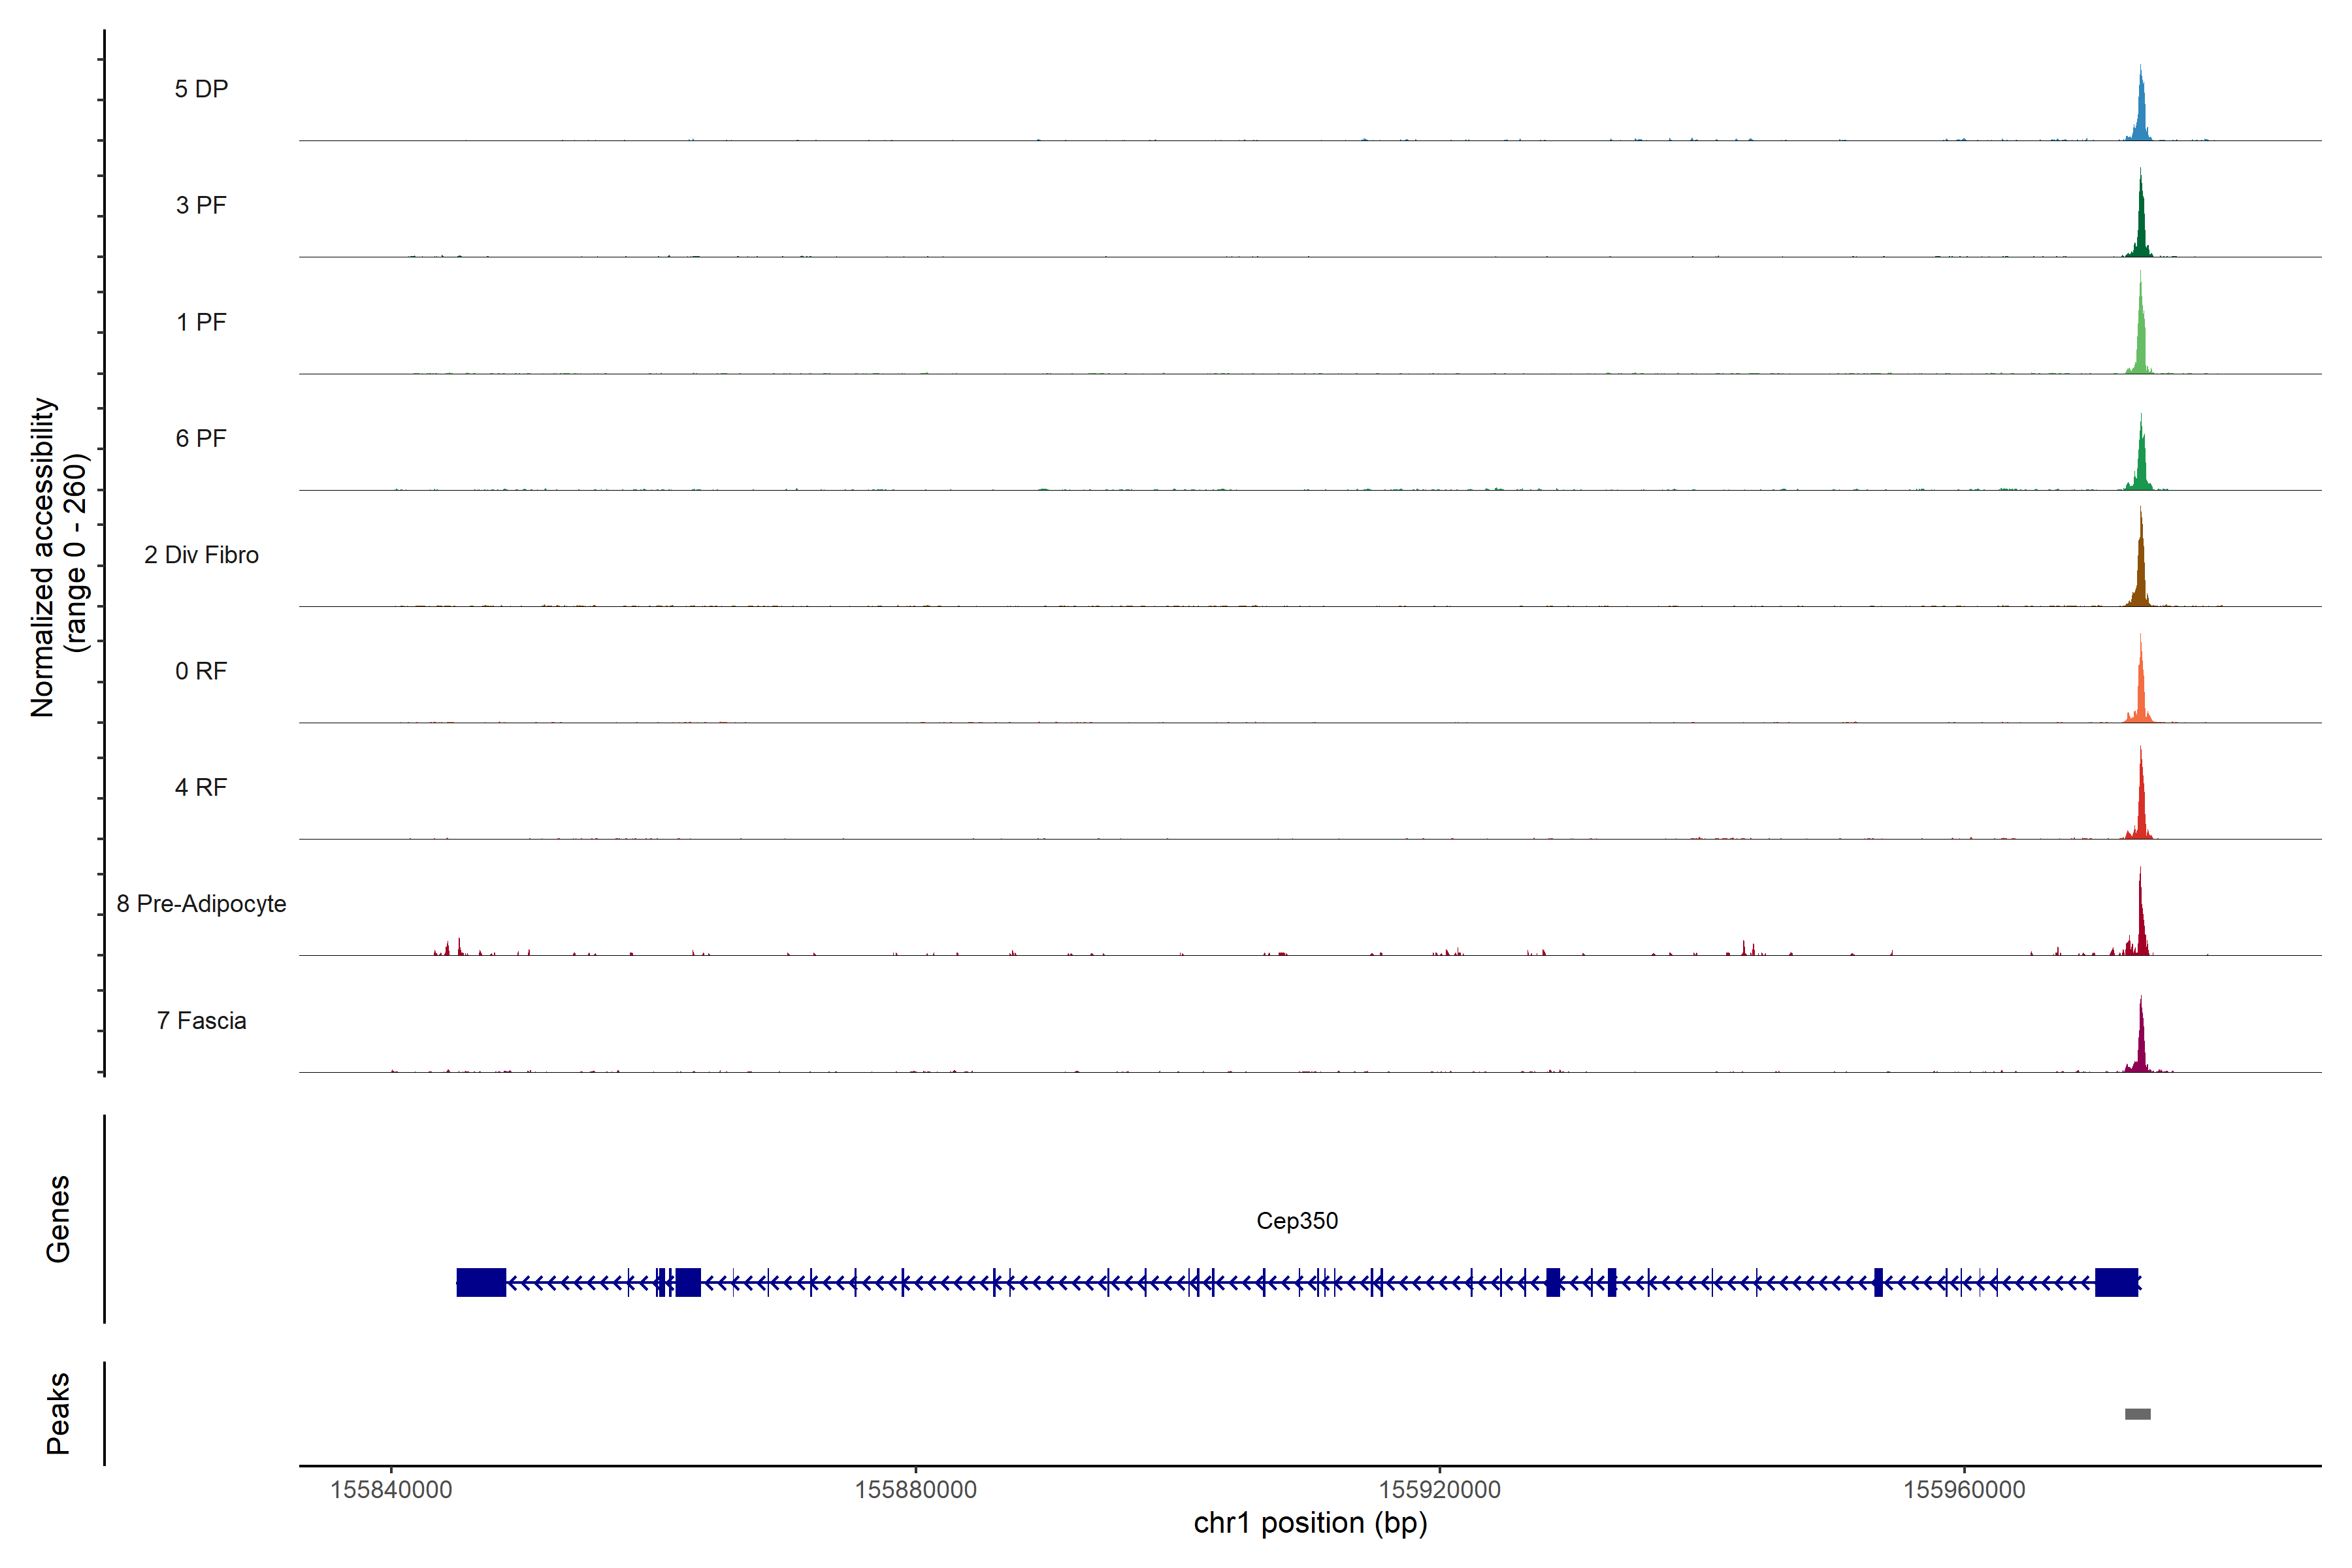Click the 6 PF track label
The height and width of the screenshot is (1568, 2352).
(x=201, y=438)
